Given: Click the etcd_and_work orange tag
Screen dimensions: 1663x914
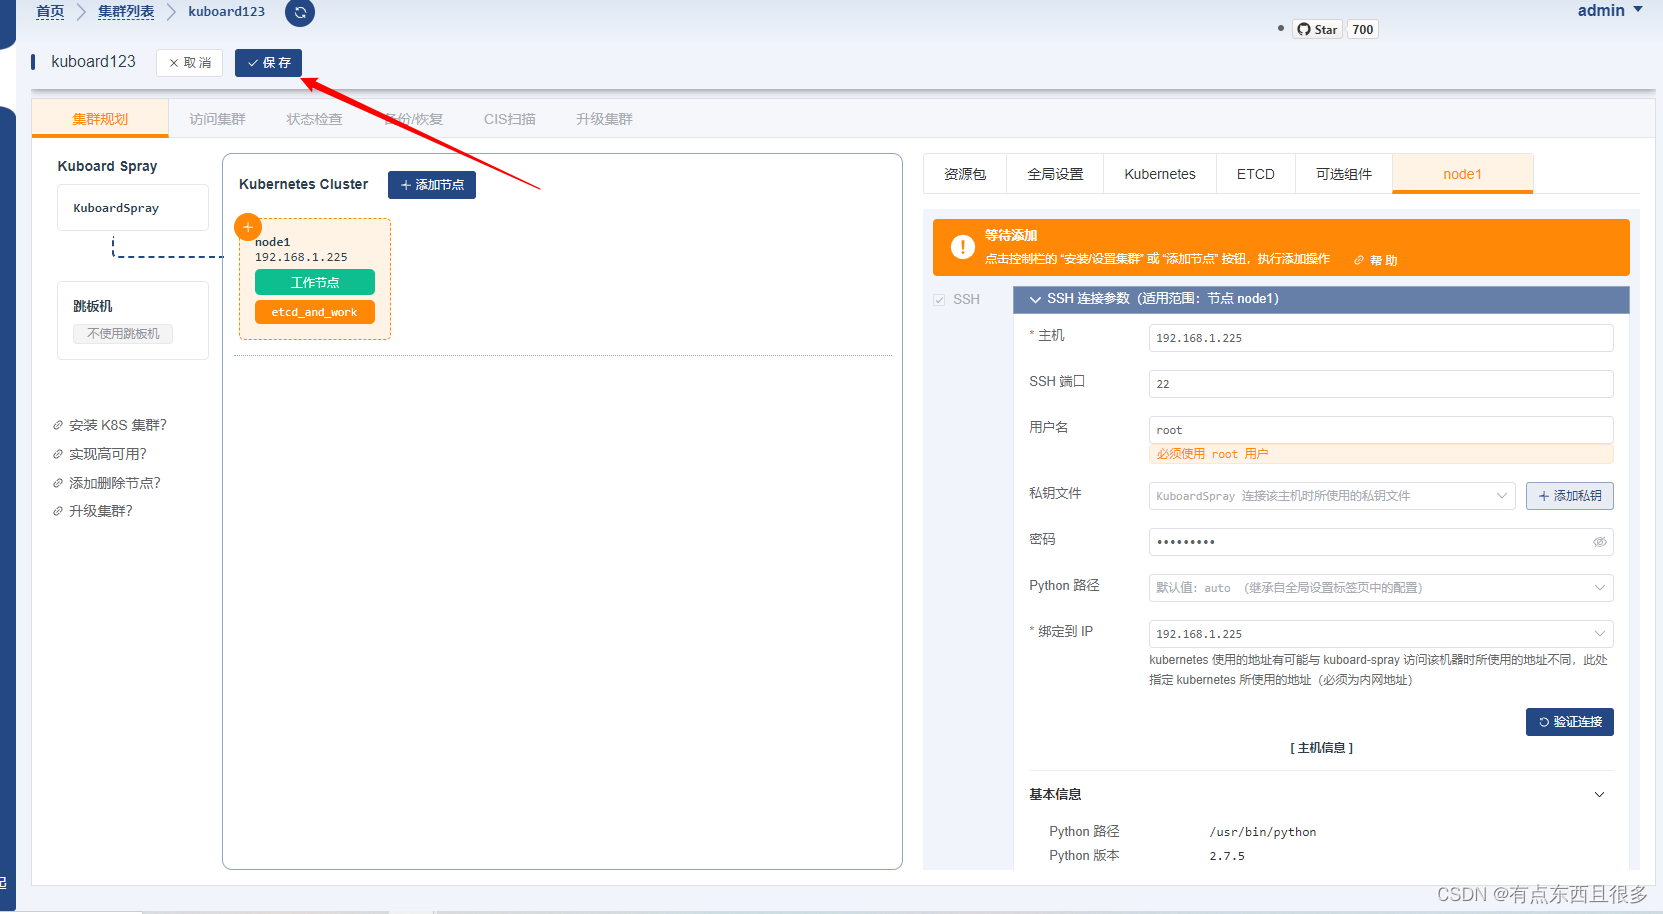Looking at the screenshot, I should click(315, 312).
